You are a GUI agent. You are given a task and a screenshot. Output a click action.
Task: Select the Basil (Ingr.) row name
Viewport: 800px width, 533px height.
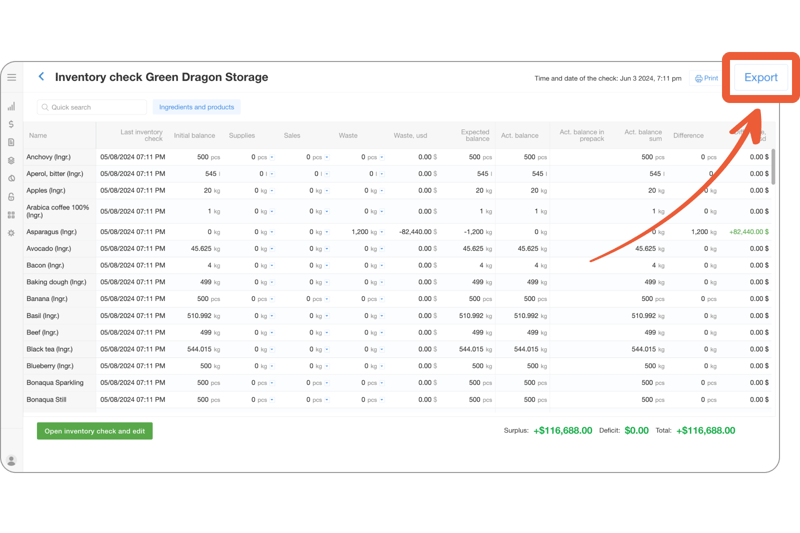coord(43,316)
